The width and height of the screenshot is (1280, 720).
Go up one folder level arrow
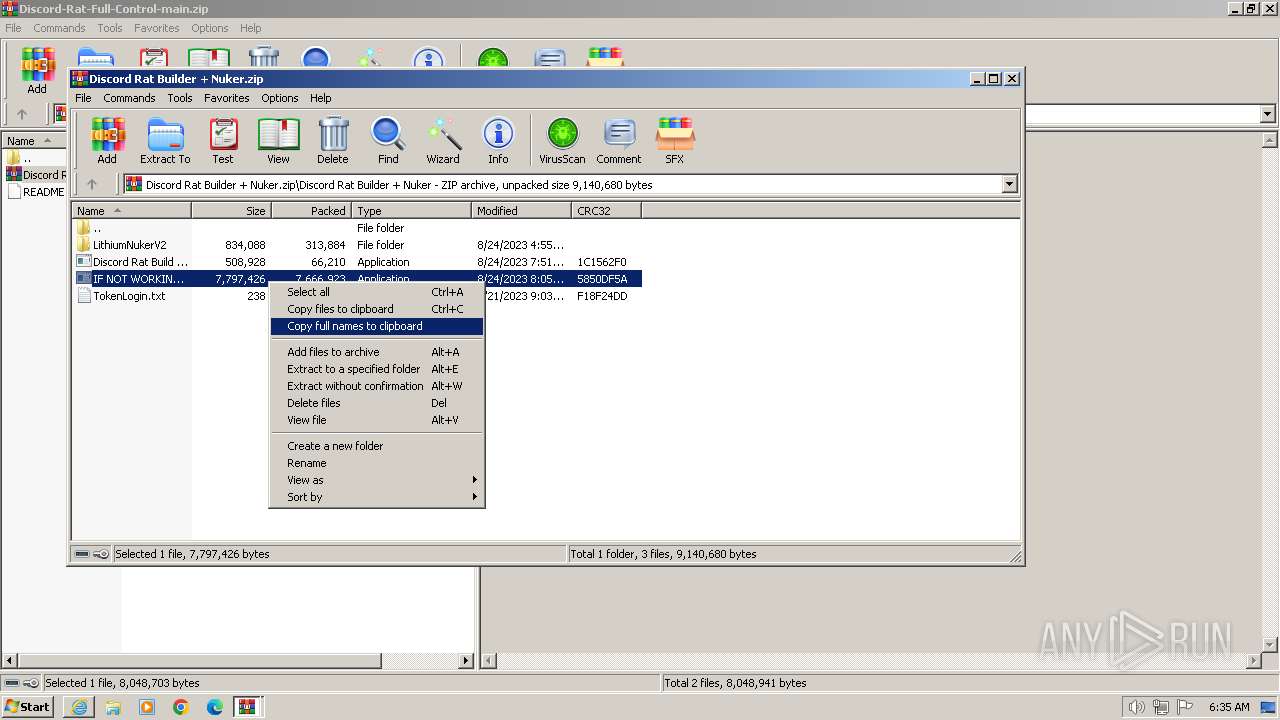click(92, 184)
